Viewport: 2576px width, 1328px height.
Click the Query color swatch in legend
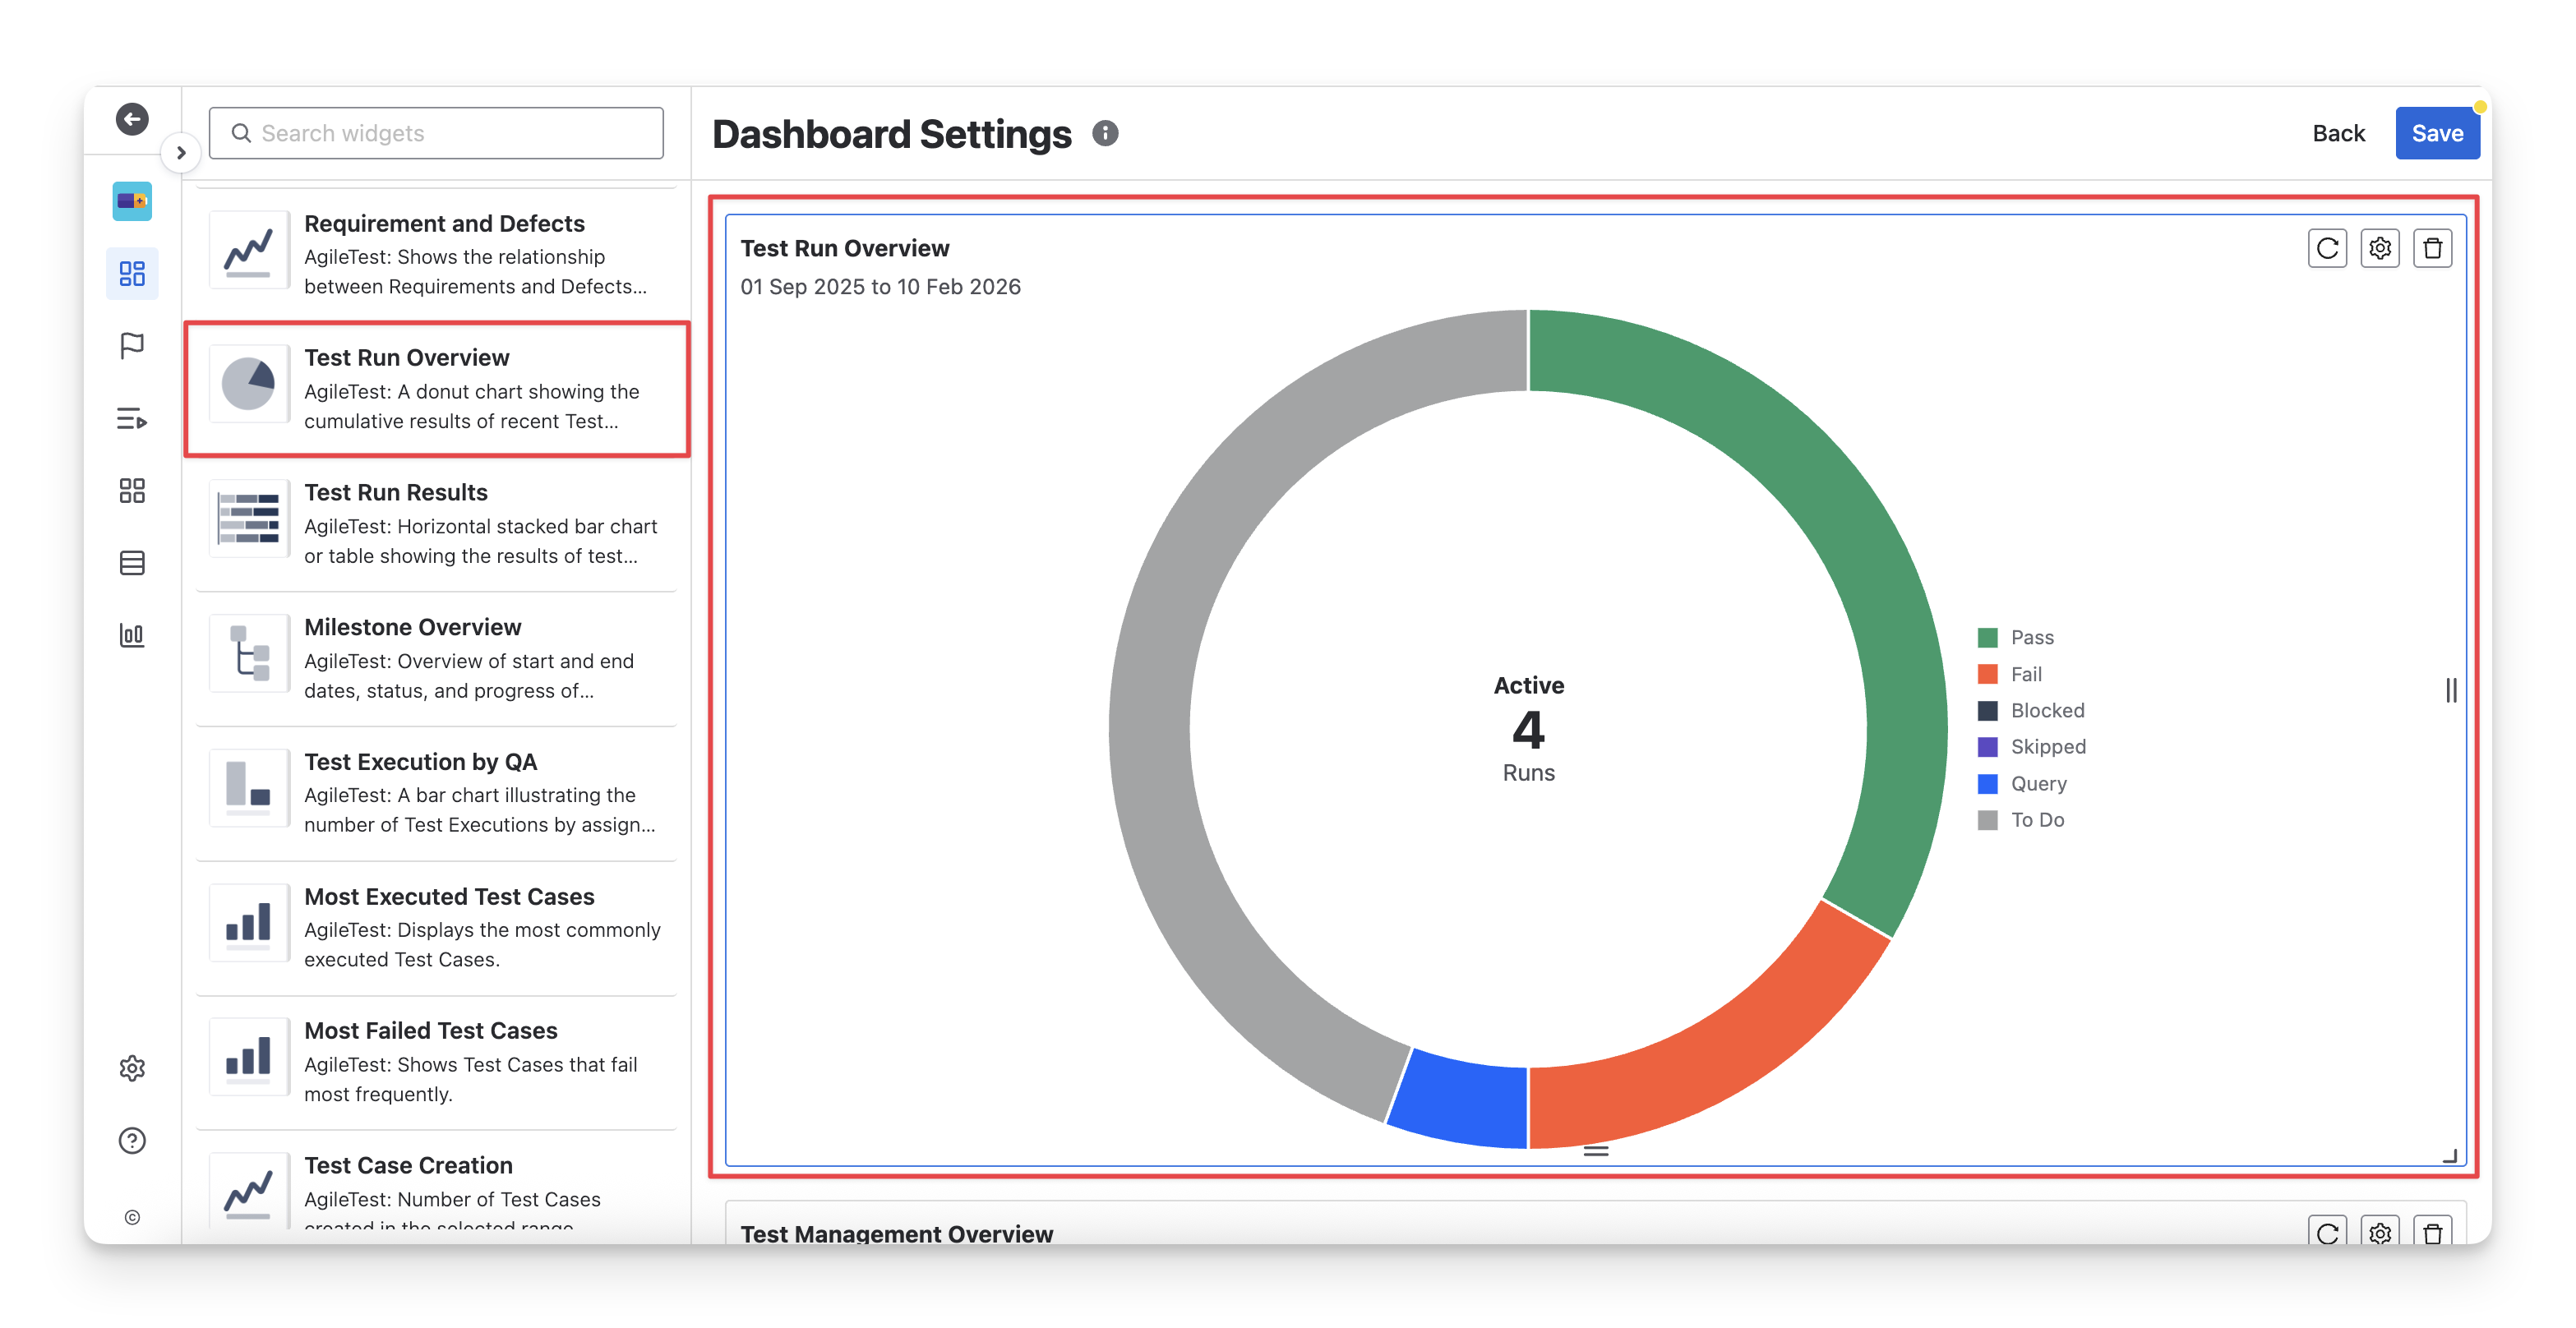click(1987, 784)
